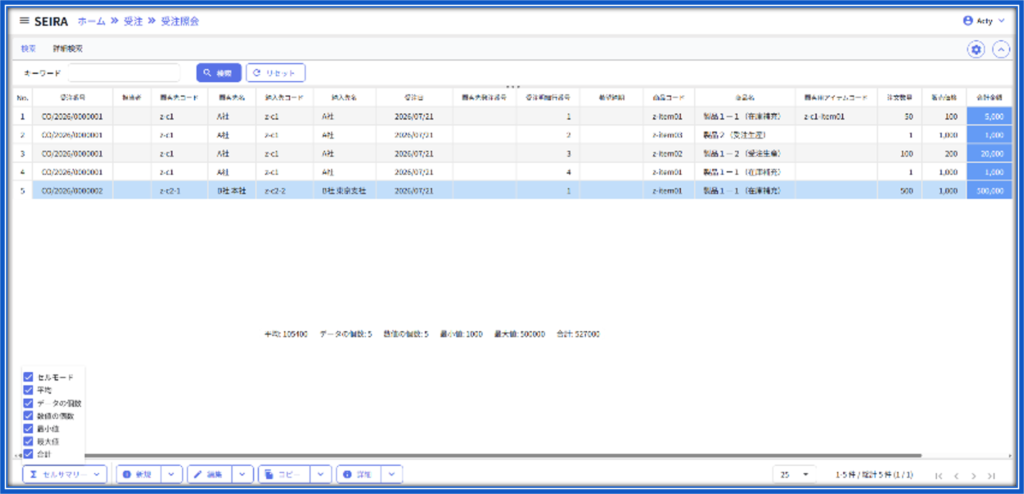This screenshot has height=494, width=1024.
Task: Open the hamburger menu beside SEIRA
Action: (24, 21)
